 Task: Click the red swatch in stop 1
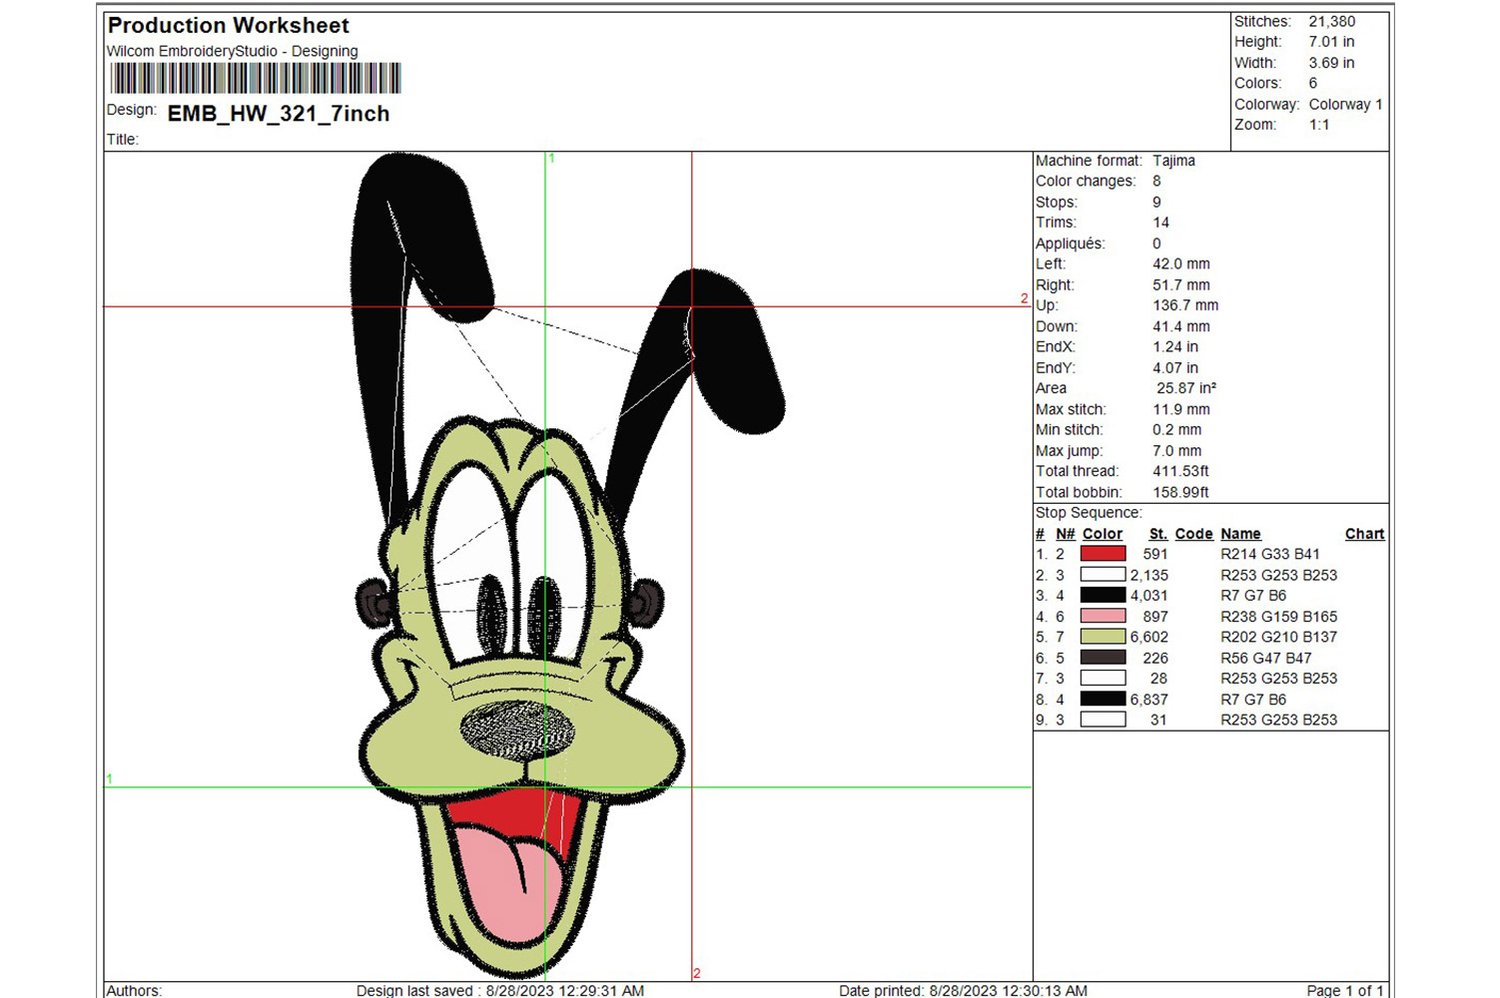coord(1103,553)
